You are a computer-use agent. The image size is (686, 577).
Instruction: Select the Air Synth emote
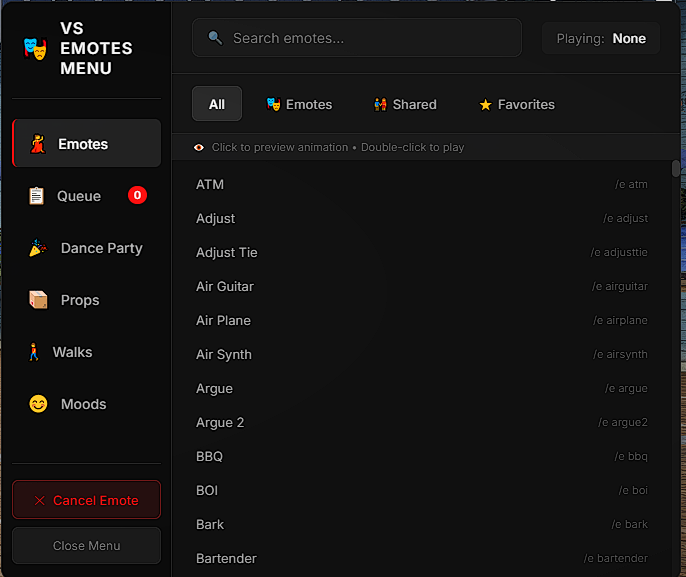click(x=422, y=354)
